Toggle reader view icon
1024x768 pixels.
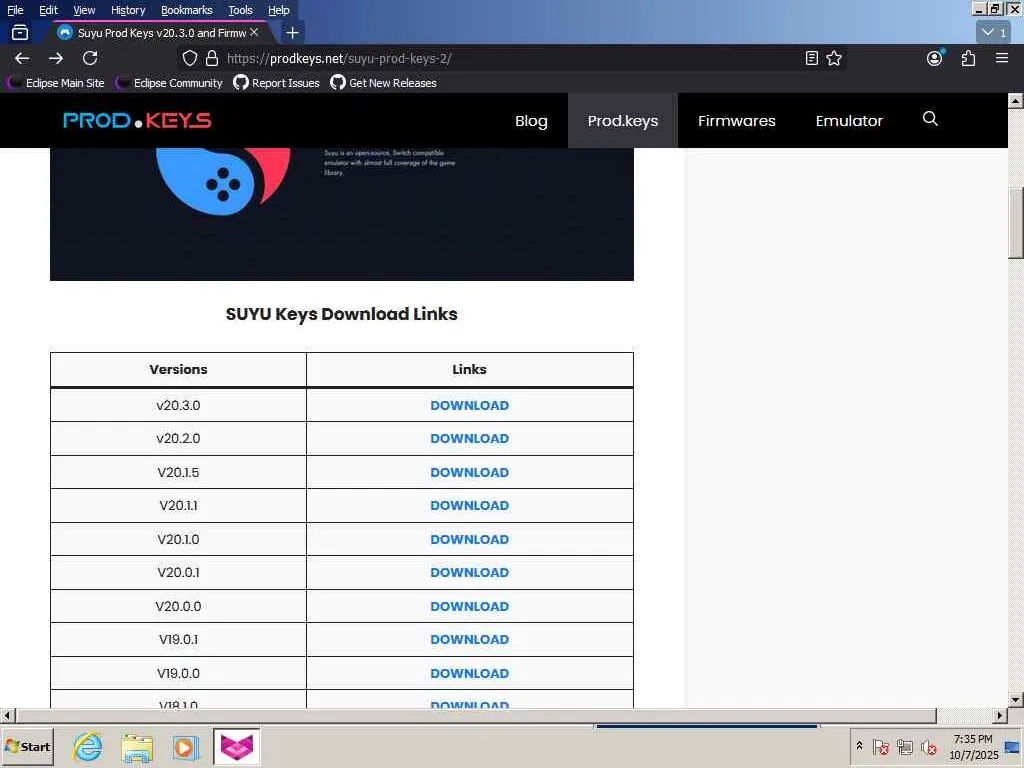click(812, 58)
